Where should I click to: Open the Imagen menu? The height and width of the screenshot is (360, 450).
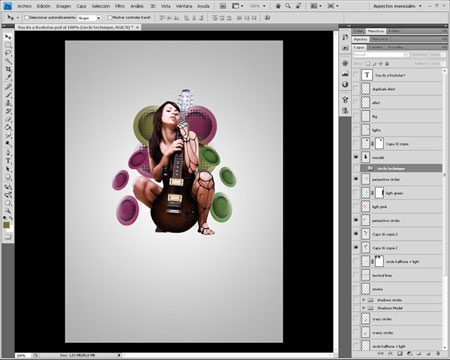click(x=63, y=6)
